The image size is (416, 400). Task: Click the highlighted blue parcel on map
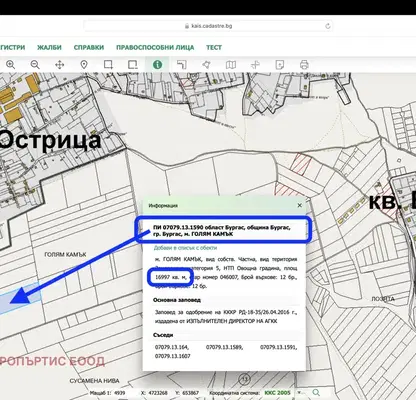(x=20, y=298)
